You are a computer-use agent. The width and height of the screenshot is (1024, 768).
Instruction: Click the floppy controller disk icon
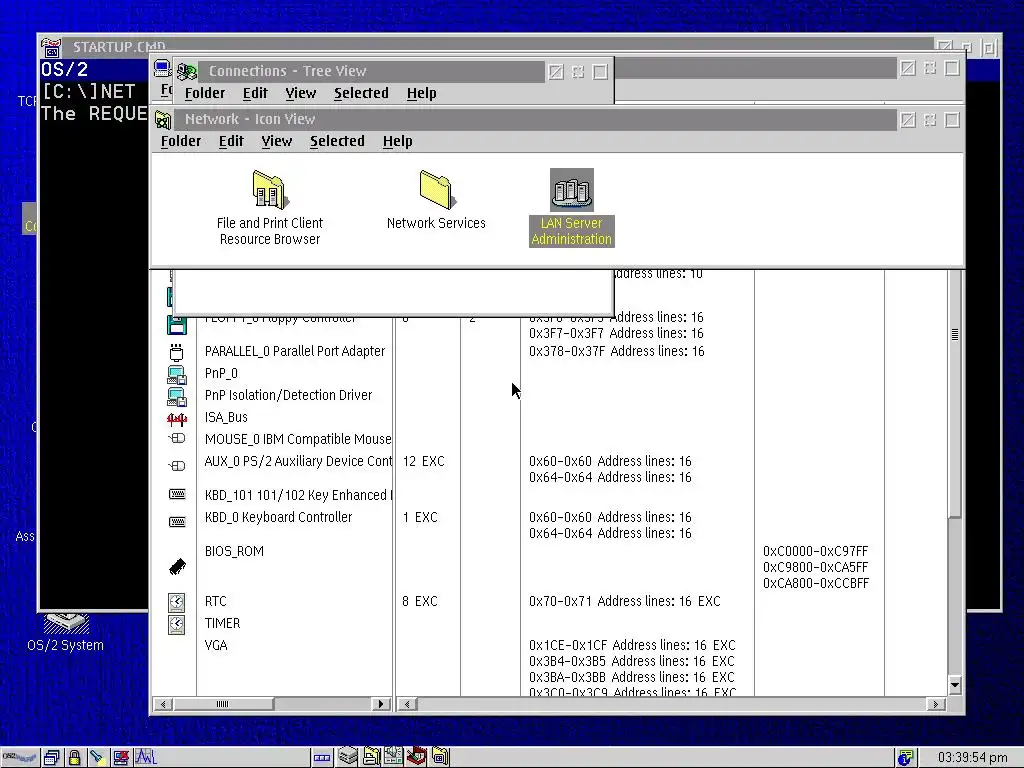click(x=177, y=325)
